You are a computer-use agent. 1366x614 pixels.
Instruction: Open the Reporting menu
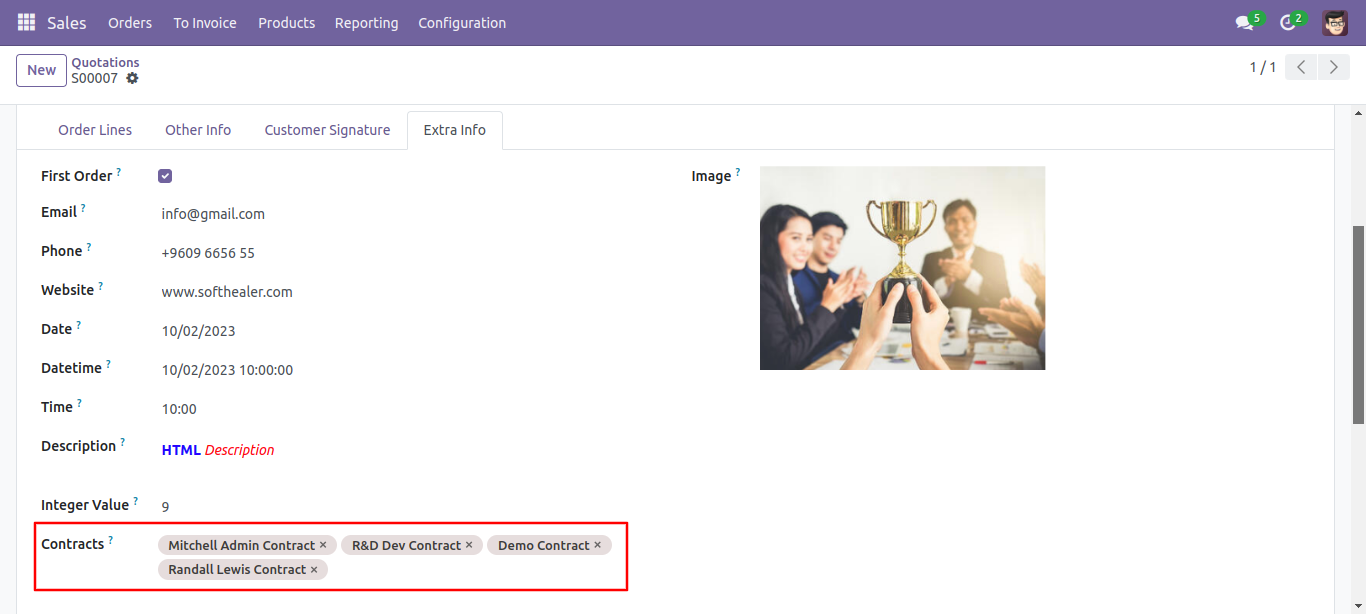coord(366,23)
